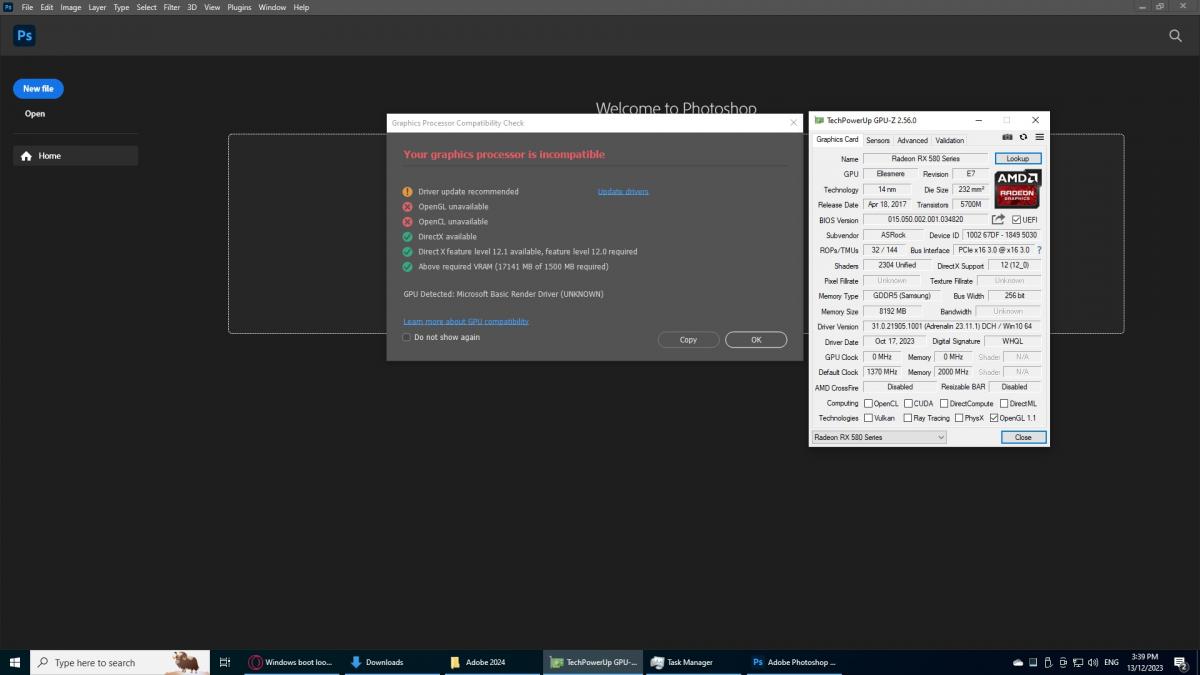Click the taskbar clock showing 3:39 PM

click(x=1145, y=662)
